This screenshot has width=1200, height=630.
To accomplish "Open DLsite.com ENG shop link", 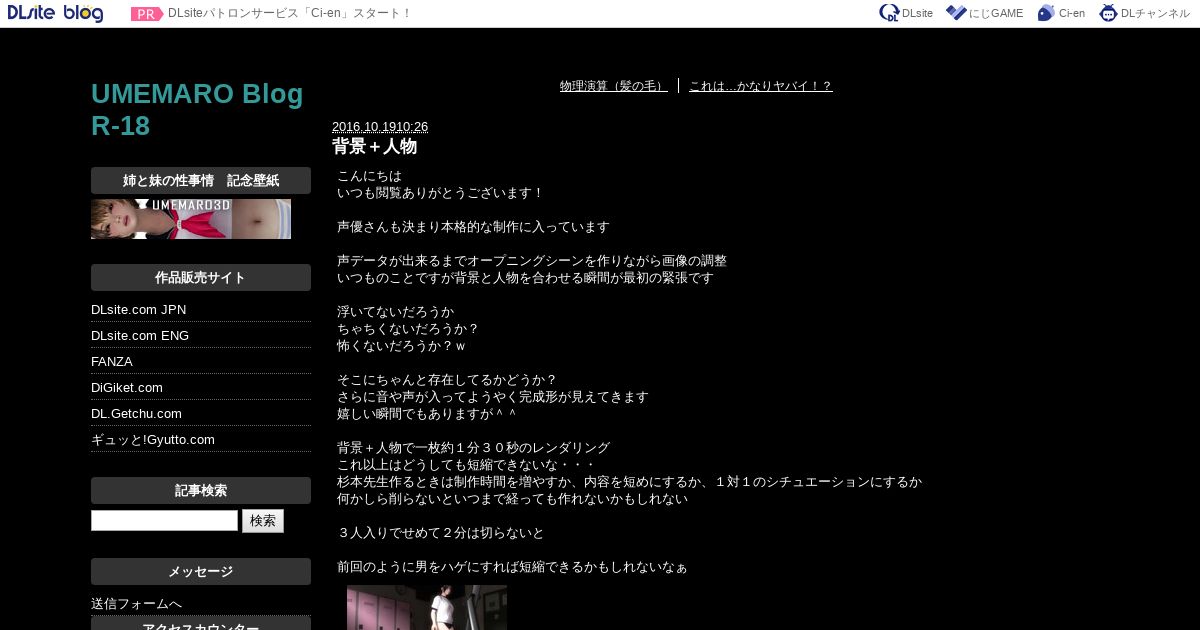I will point(140,336).
